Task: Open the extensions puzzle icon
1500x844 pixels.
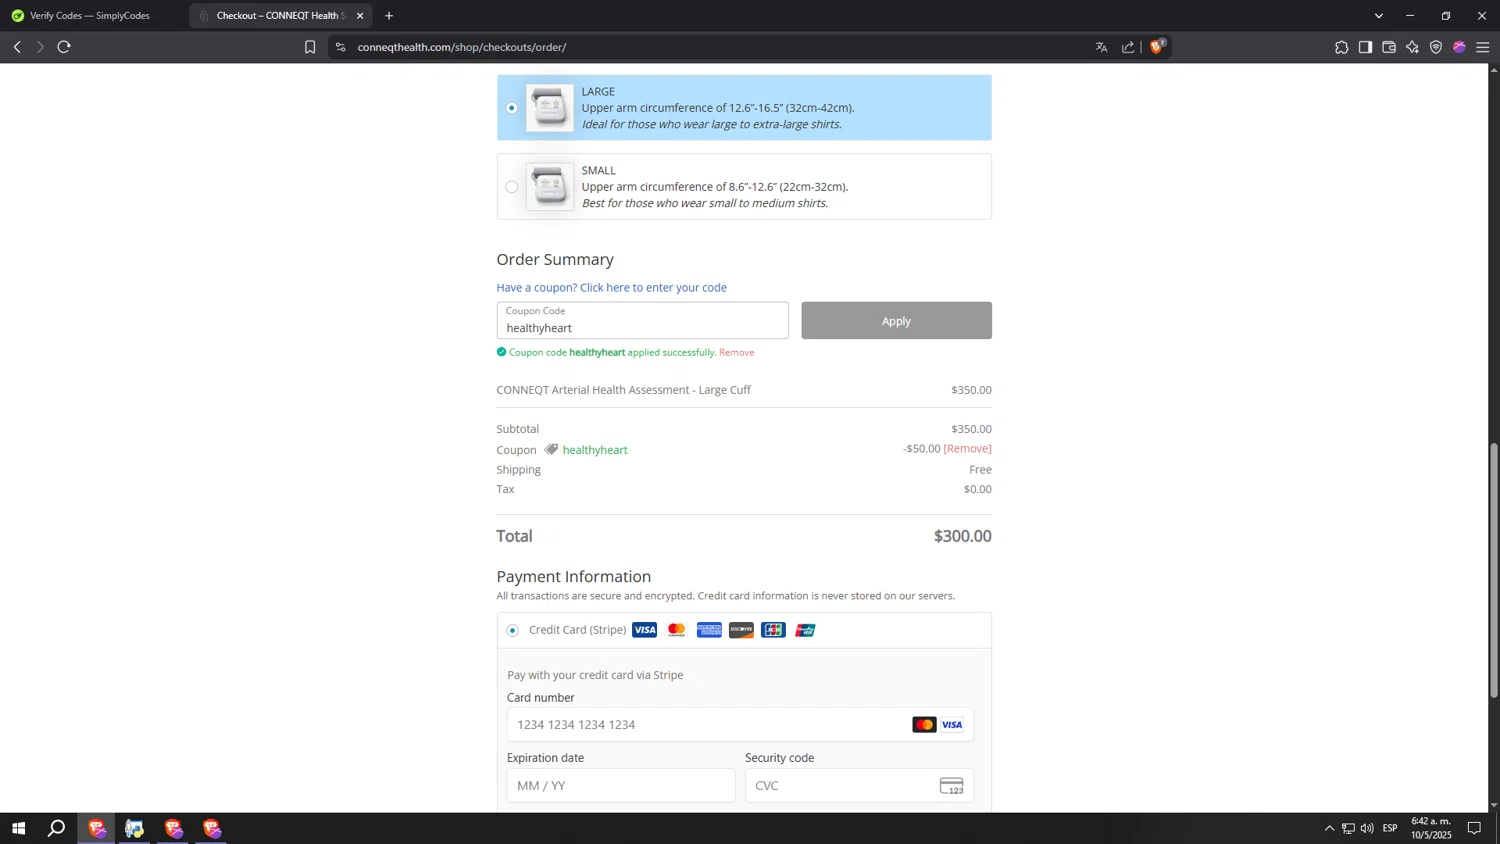Action: coord(1341,47)
